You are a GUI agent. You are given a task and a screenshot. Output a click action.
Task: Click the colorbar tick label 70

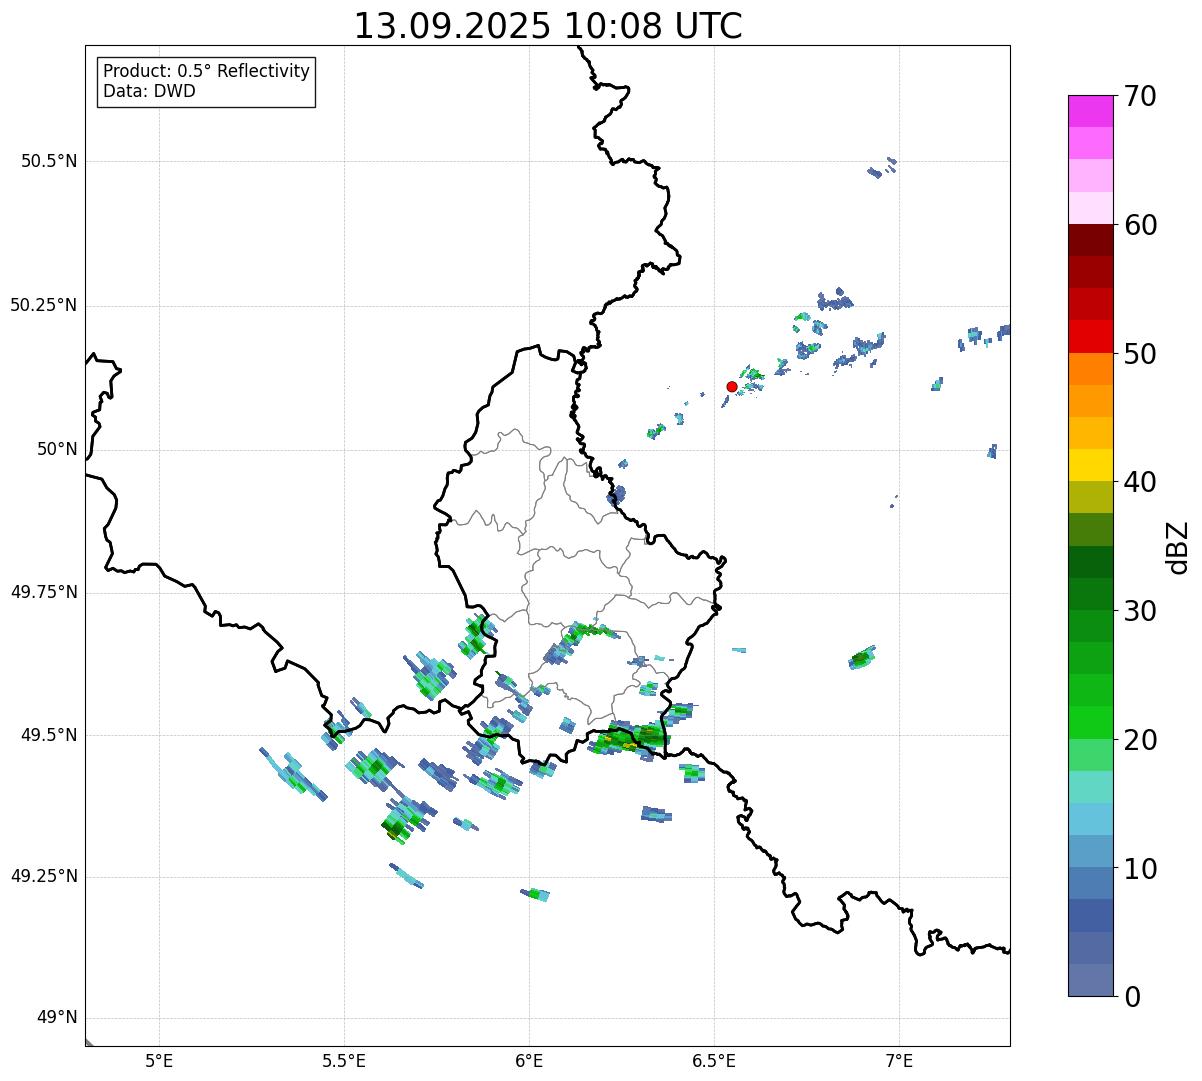[1139, 96]
